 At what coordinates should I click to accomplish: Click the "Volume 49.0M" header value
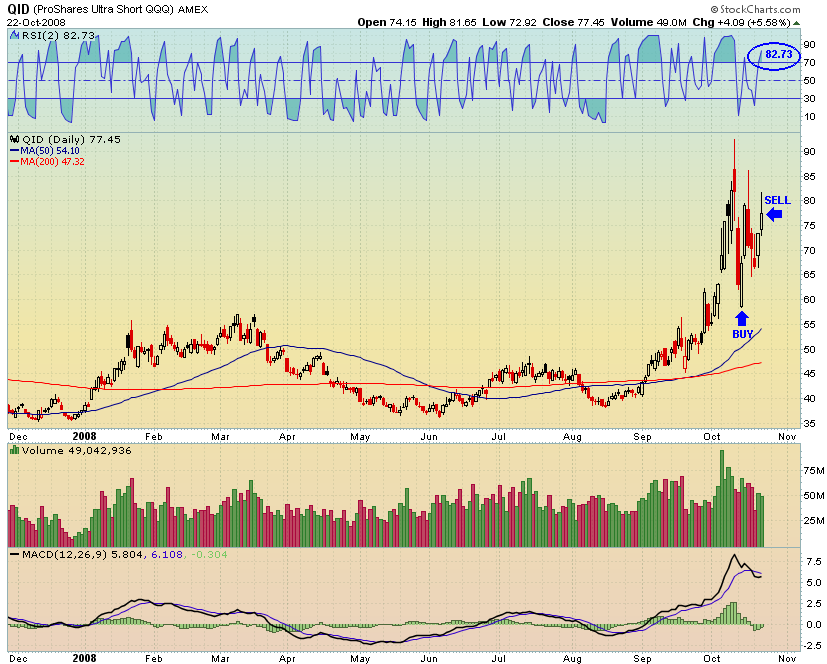pos(649,22)
